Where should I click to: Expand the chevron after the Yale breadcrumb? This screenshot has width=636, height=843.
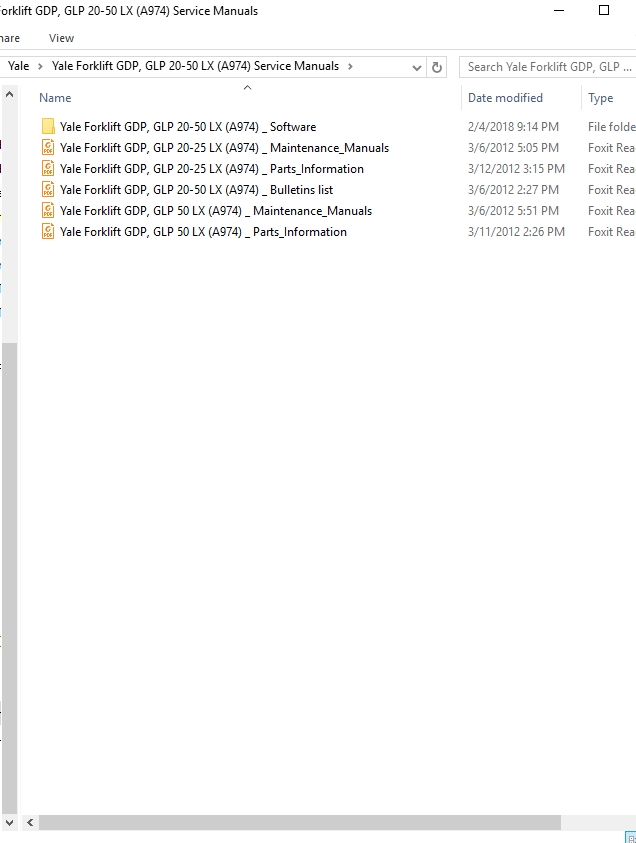(40, 67)
